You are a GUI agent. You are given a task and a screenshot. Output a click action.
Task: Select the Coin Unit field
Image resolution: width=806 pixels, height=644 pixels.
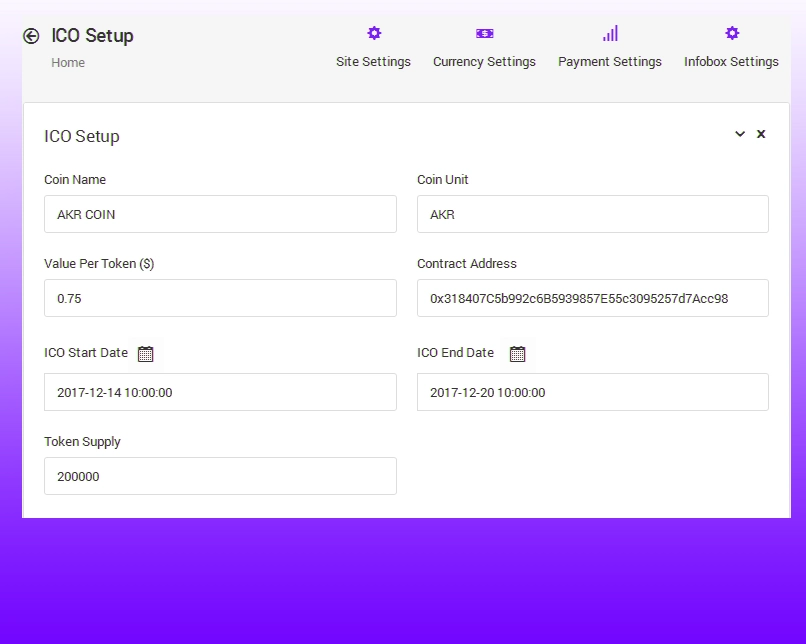coord(592,214)
